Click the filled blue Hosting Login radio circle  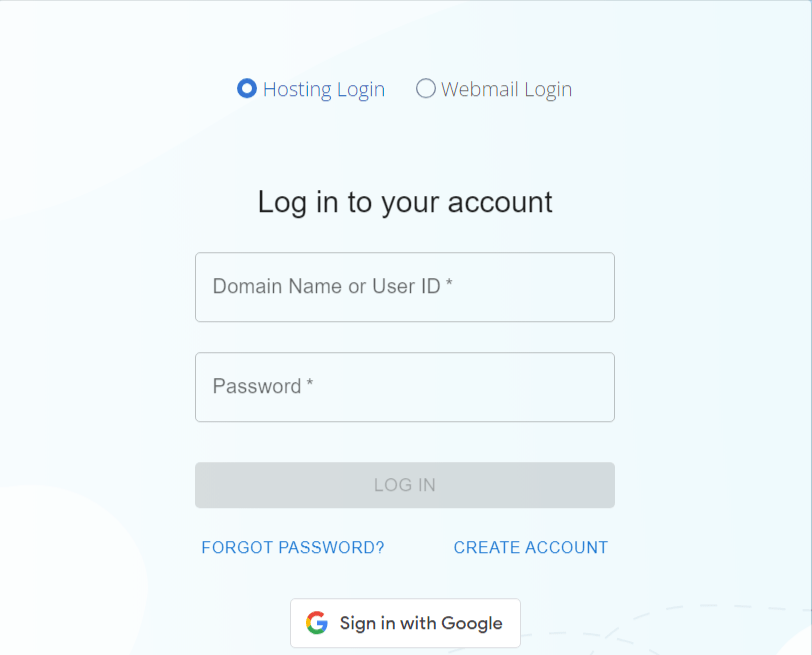(246, 88)
